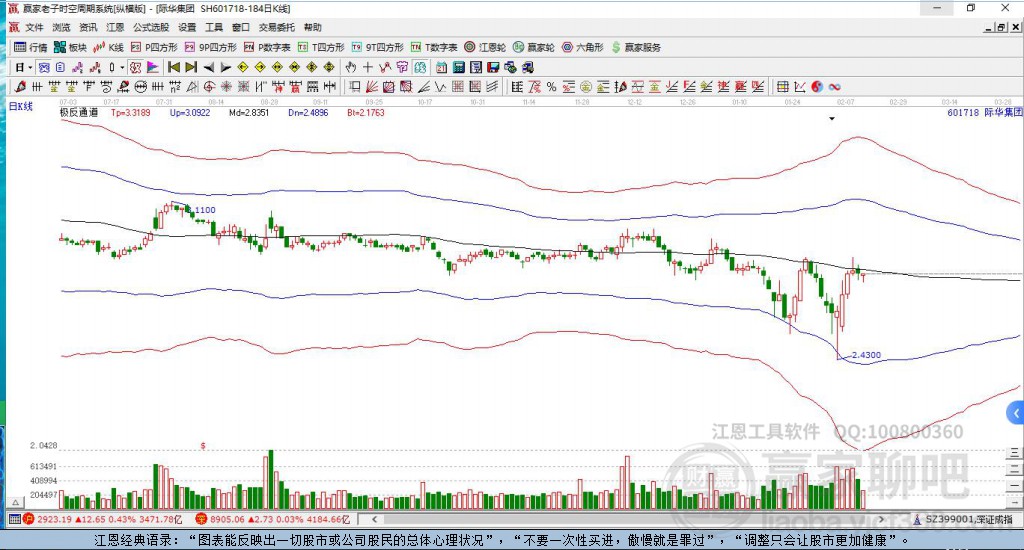The height and width of the screenshot is (550, 1024).
Task: Open the 板块 sector view
Action: point(70,47)
